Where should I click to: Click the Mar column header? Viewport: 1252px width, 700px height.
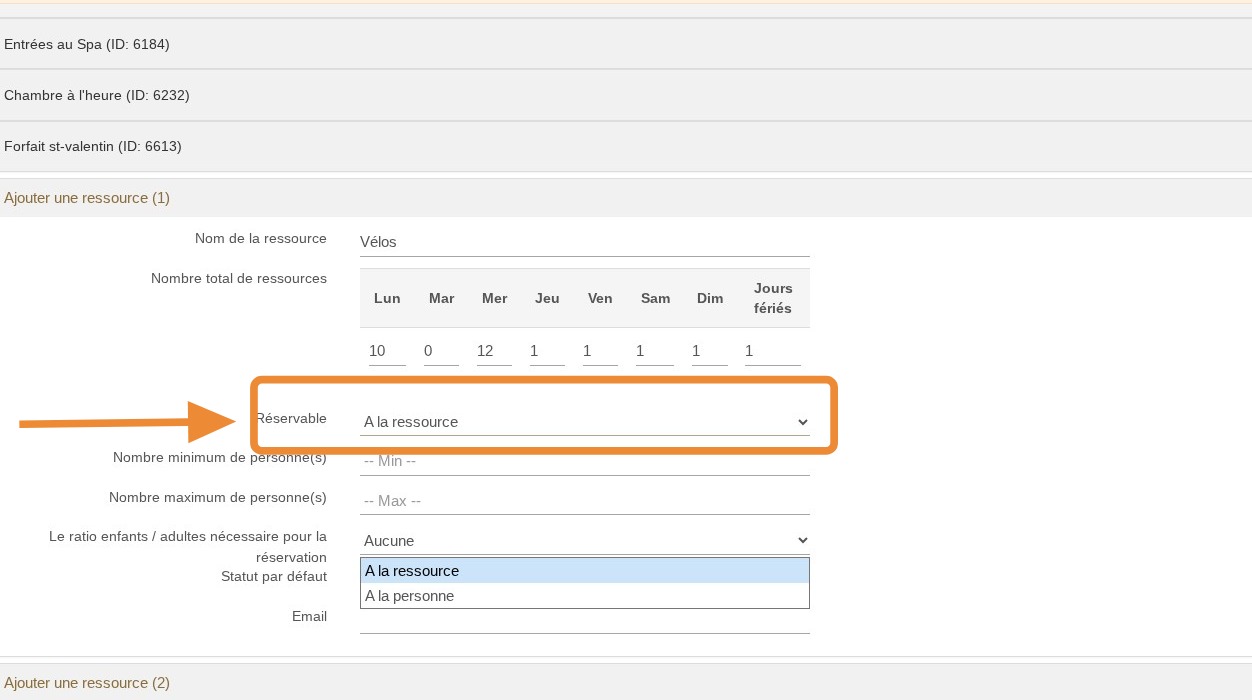441,298
